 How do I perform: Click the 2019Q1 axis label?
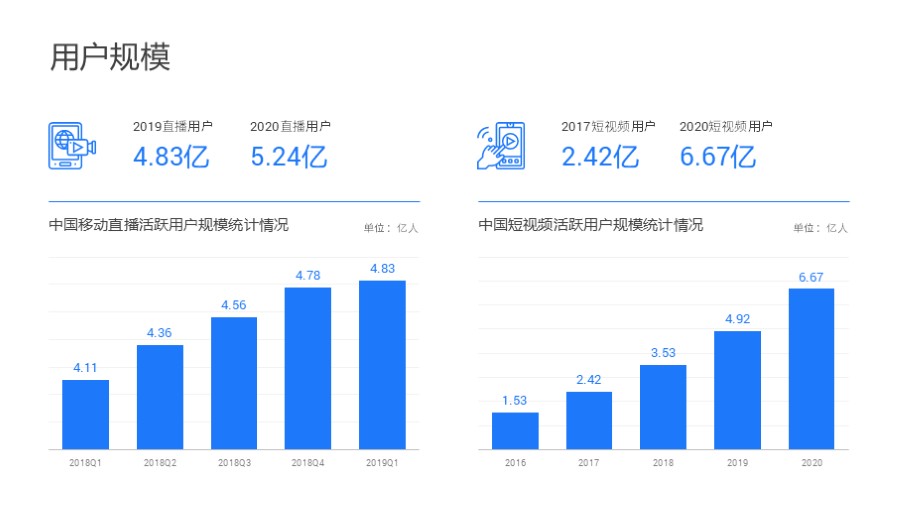(x=382, y=462)
